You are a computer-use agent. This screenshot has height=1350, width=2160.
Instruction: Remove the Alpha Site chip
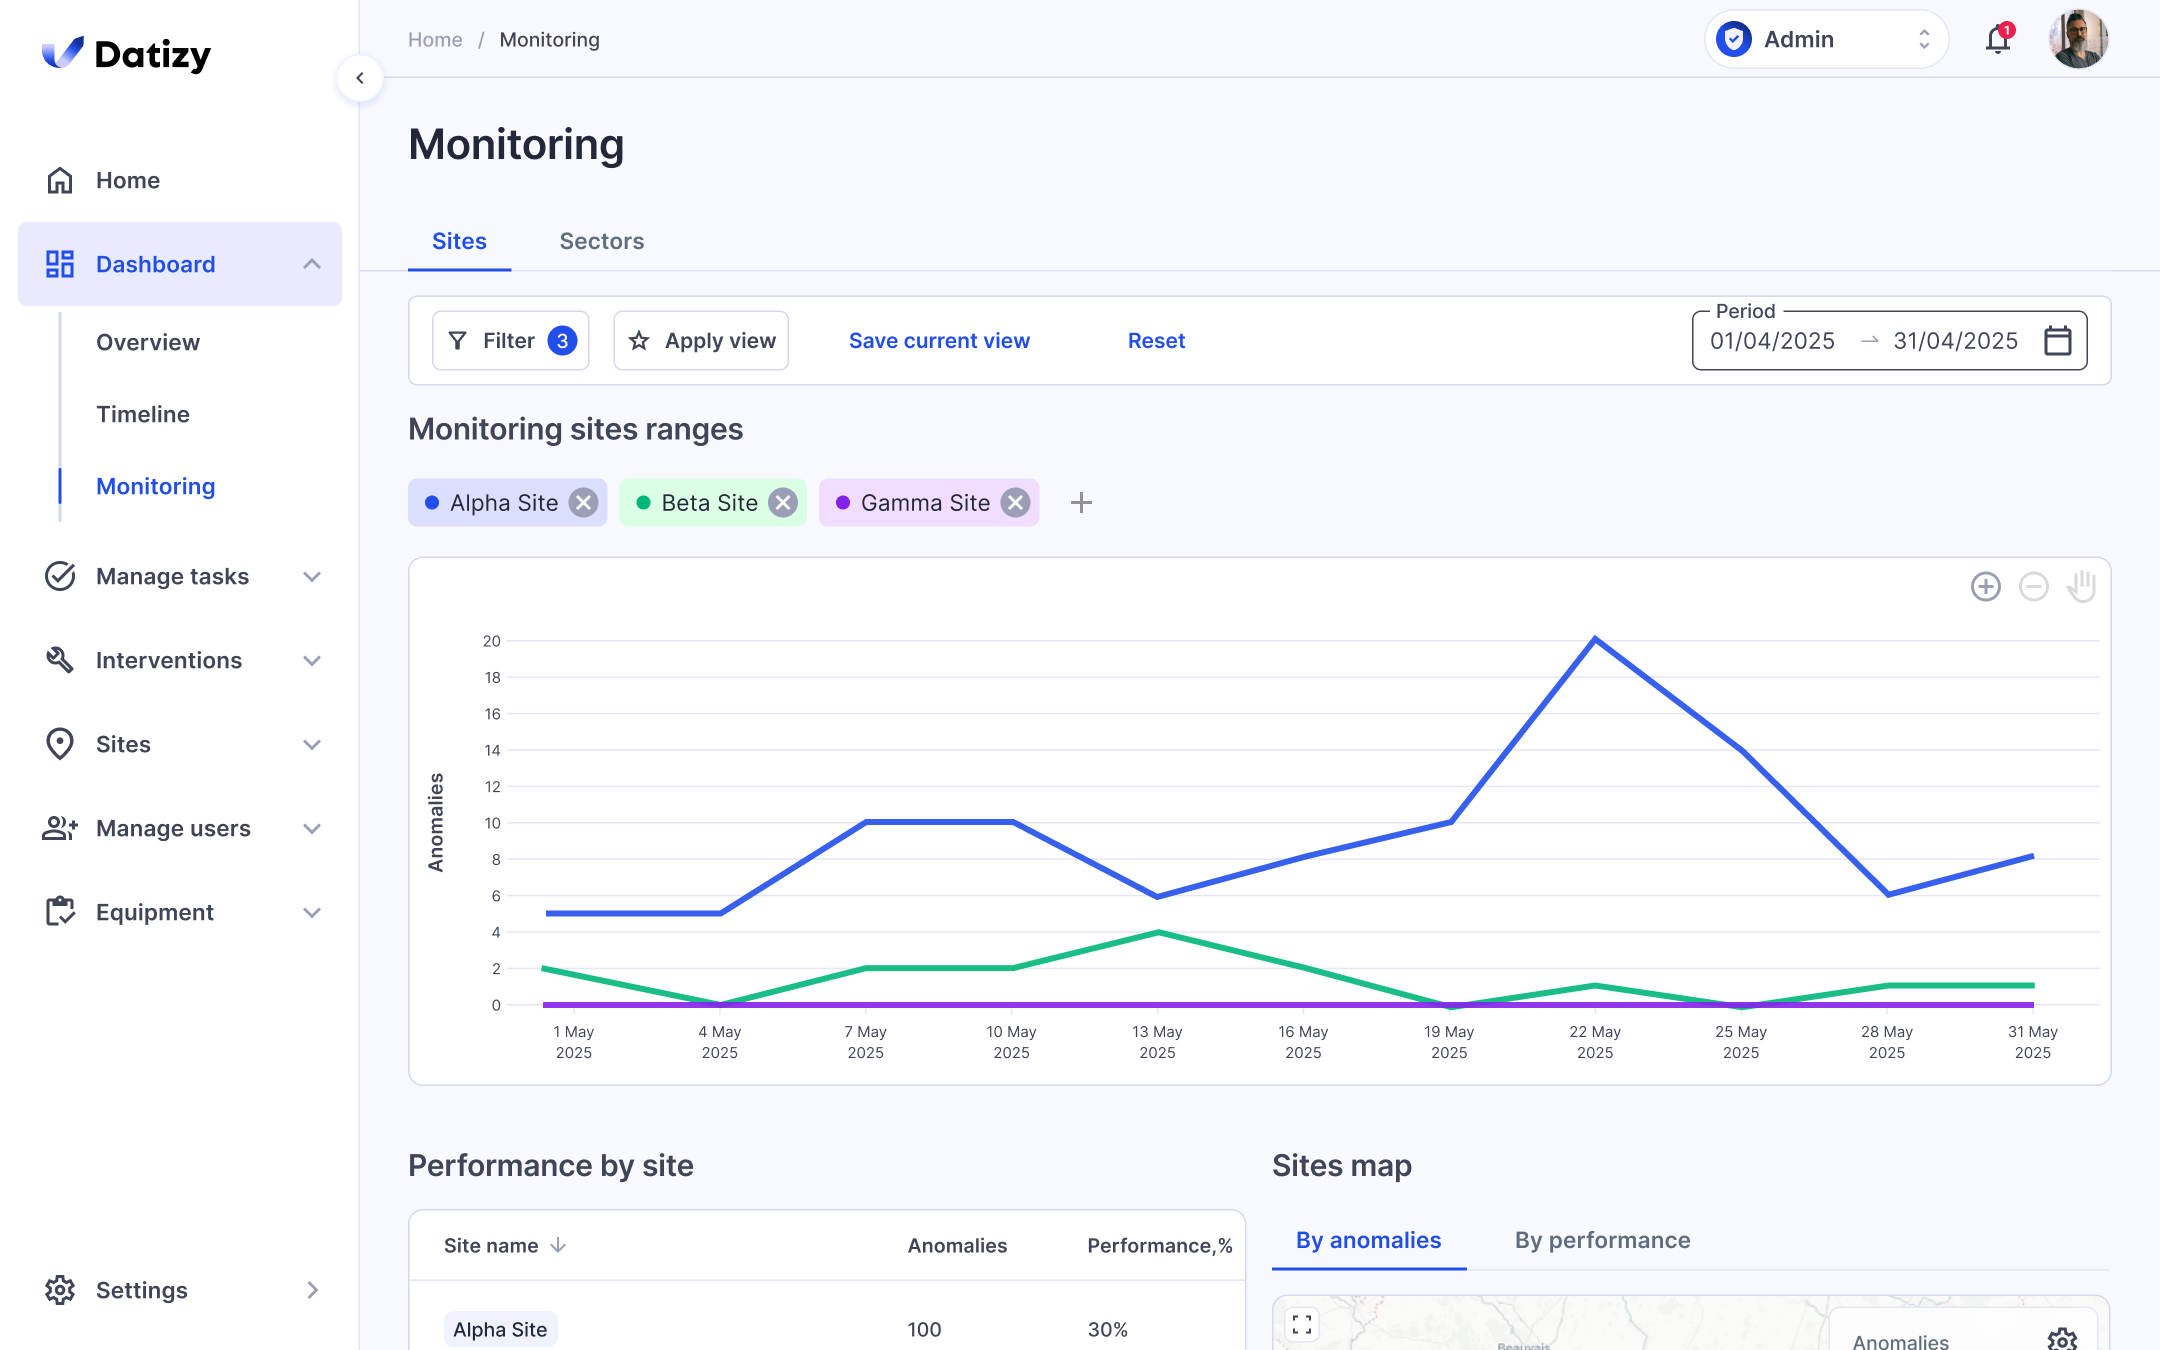583,503
